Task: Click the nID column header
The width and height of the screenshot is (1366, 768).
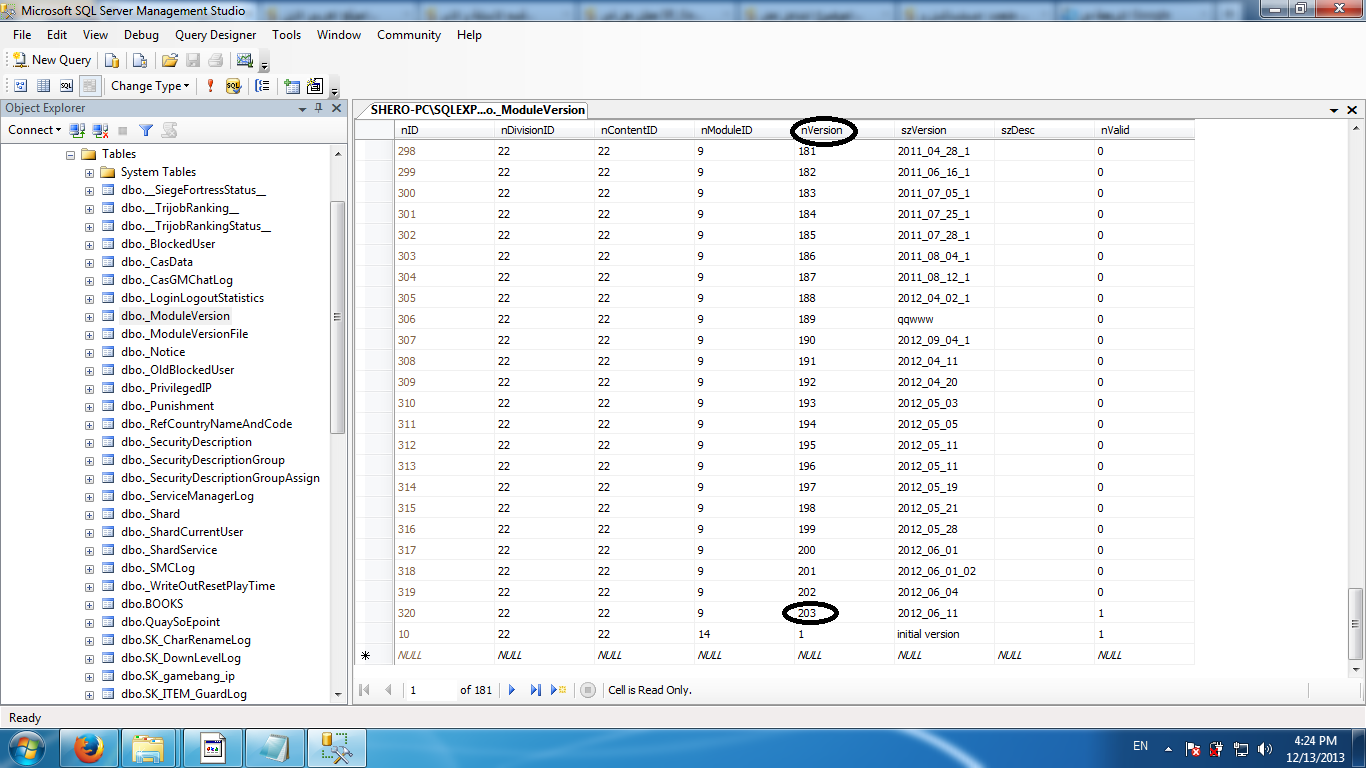Action: 444,130
